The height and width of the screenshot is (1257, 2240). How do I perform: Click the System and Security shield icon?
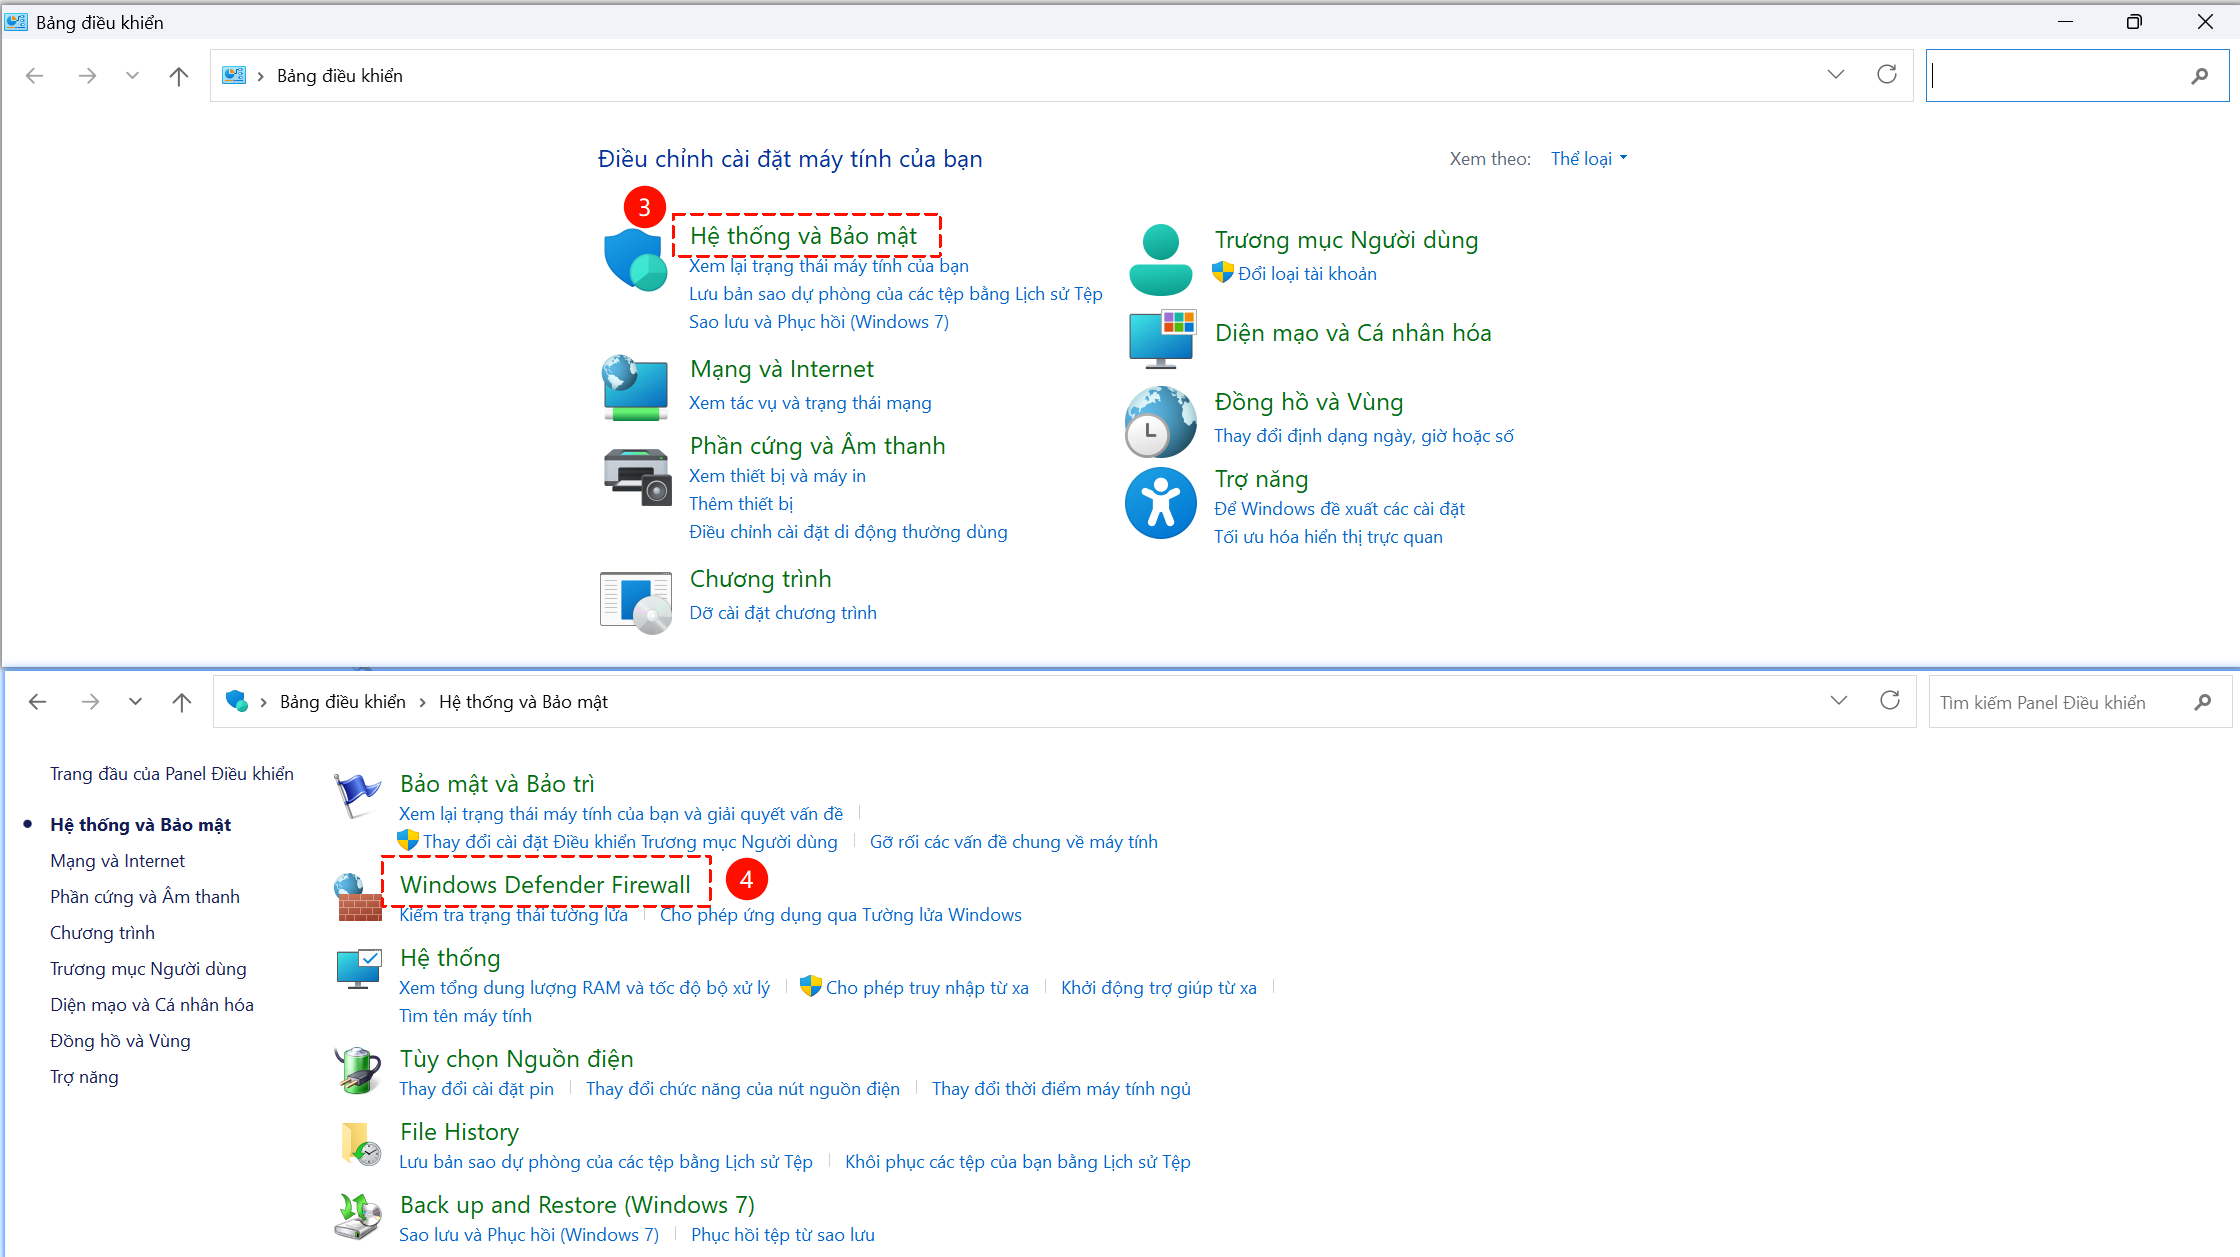click(x=635, y=259)
